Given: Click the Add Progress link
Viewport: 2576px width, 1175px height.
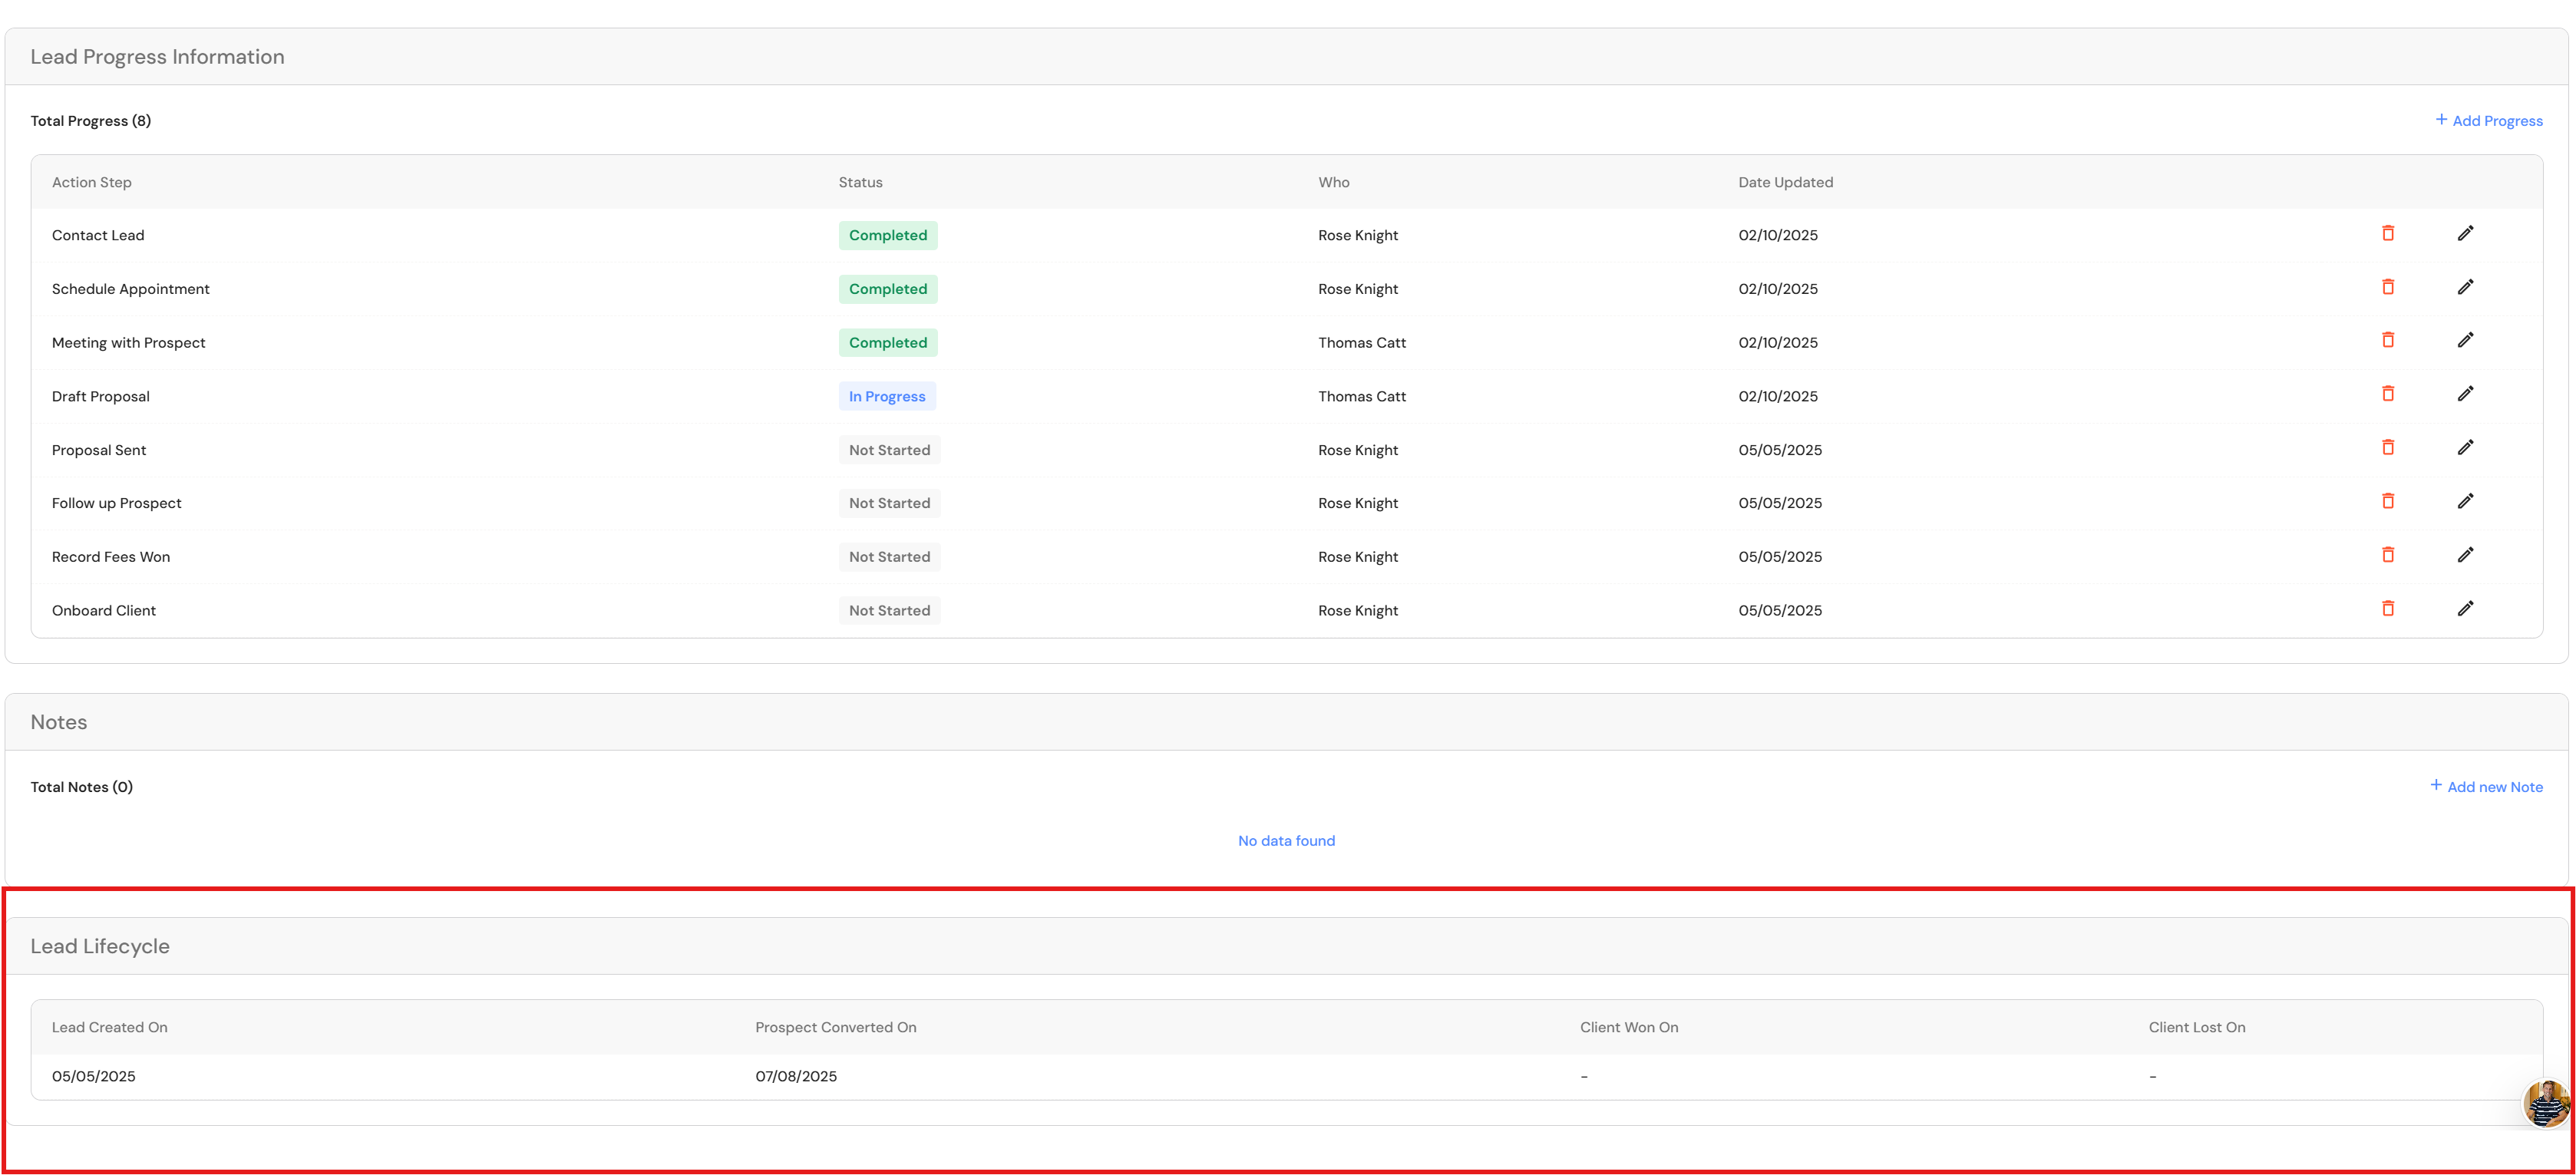Looking at the screenshot, I should tap(2488, 121).
